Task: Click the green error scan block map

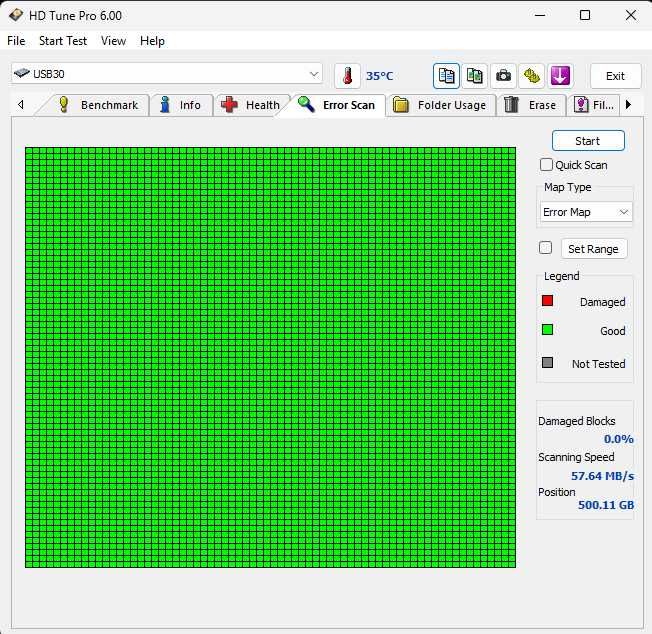Action: click(x=270, y=357)
